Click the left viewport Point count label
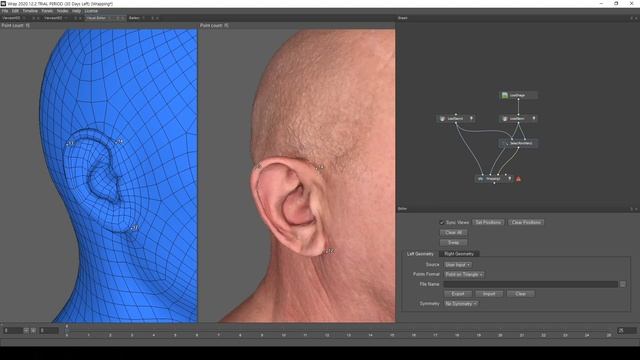This screenshot has height=360, width=640. 16,25
